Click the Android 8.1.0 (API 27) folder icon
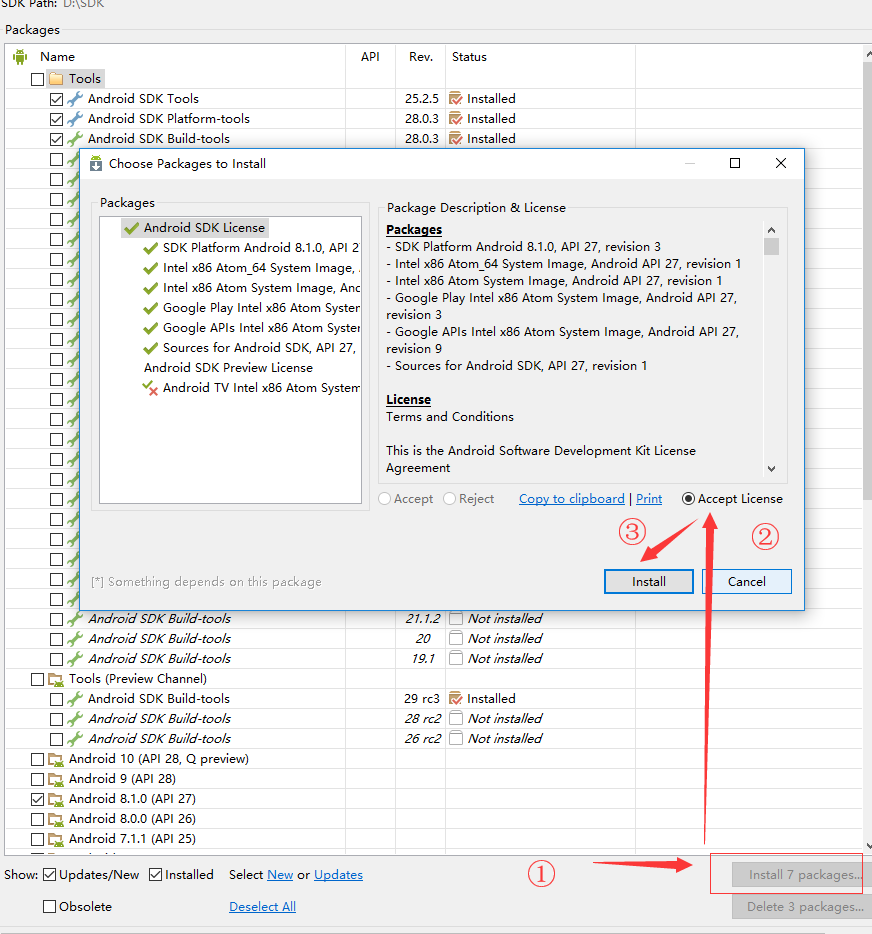 pos(56,799)
